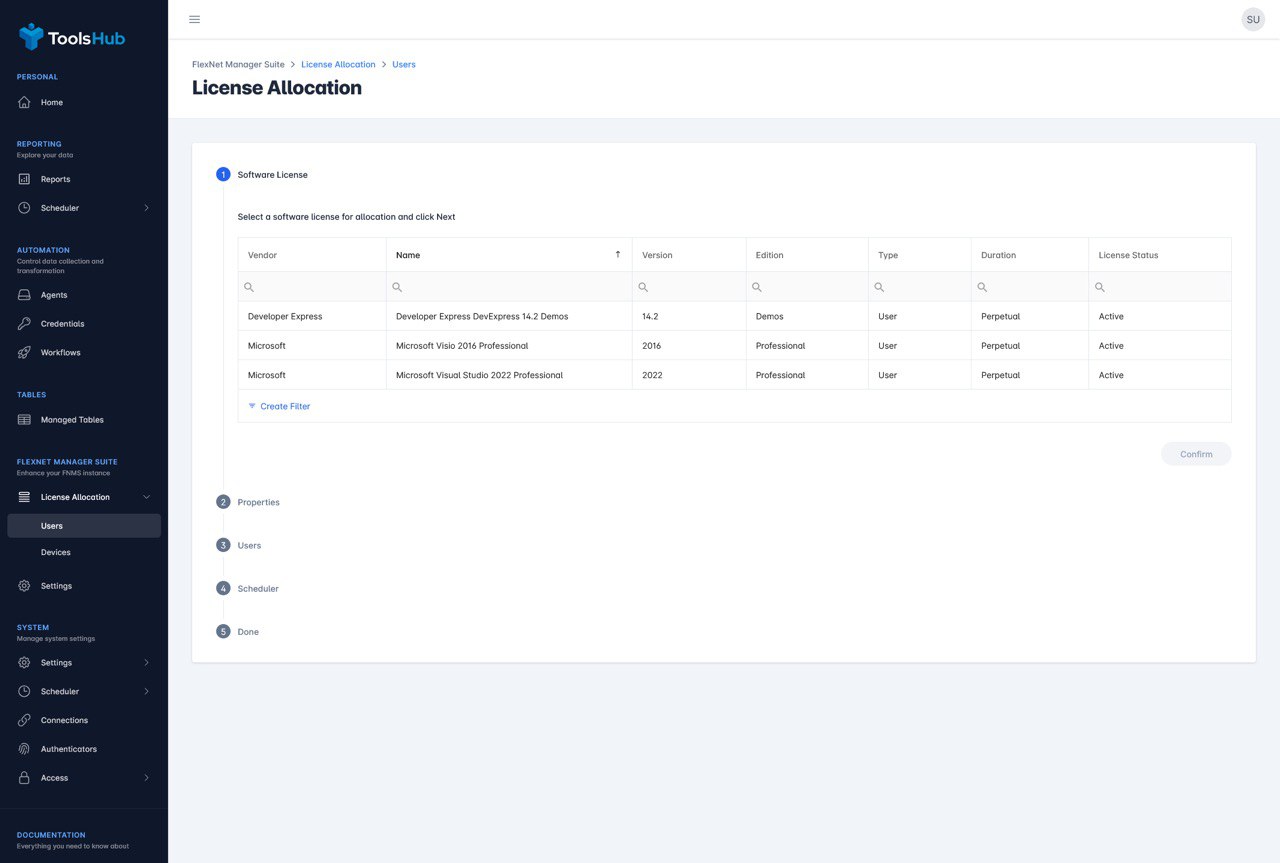Screen dimensions: 1280x863
Task: Expand the System Settings chevron
Action: tap(146, 663)
